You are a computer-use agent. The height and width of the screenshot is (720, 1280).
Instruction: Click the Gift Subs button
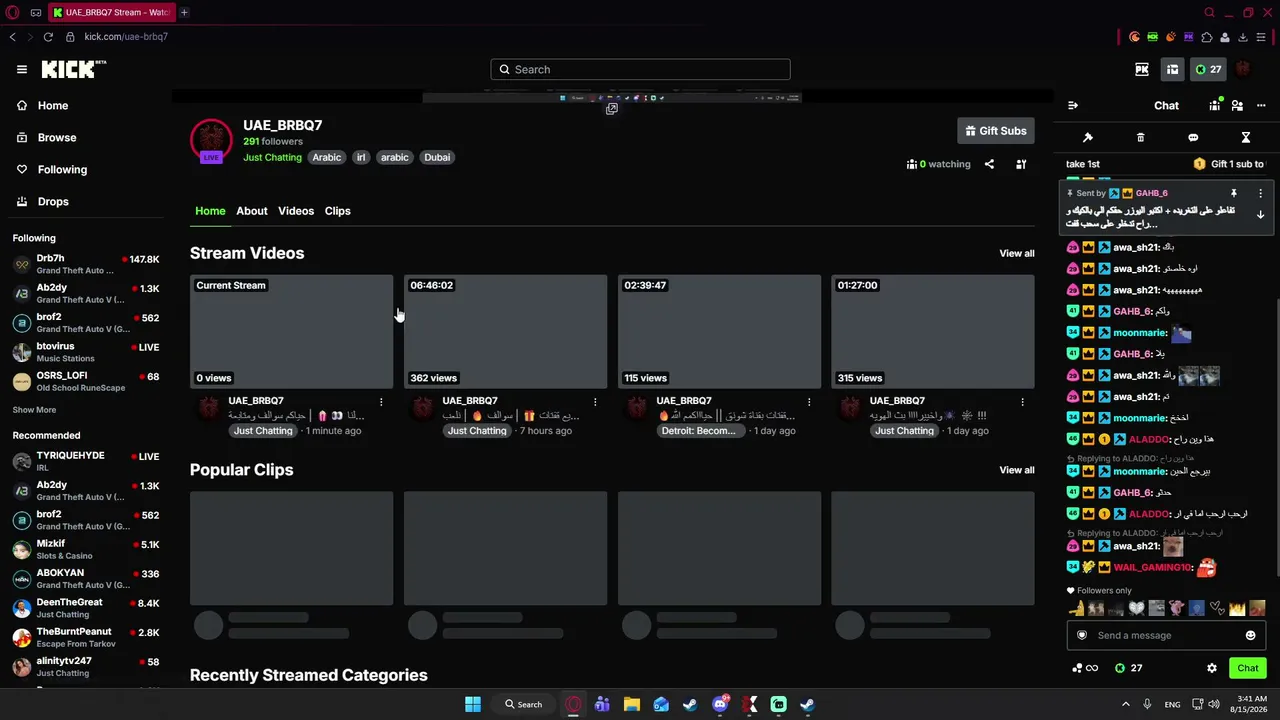pos(995,131)
